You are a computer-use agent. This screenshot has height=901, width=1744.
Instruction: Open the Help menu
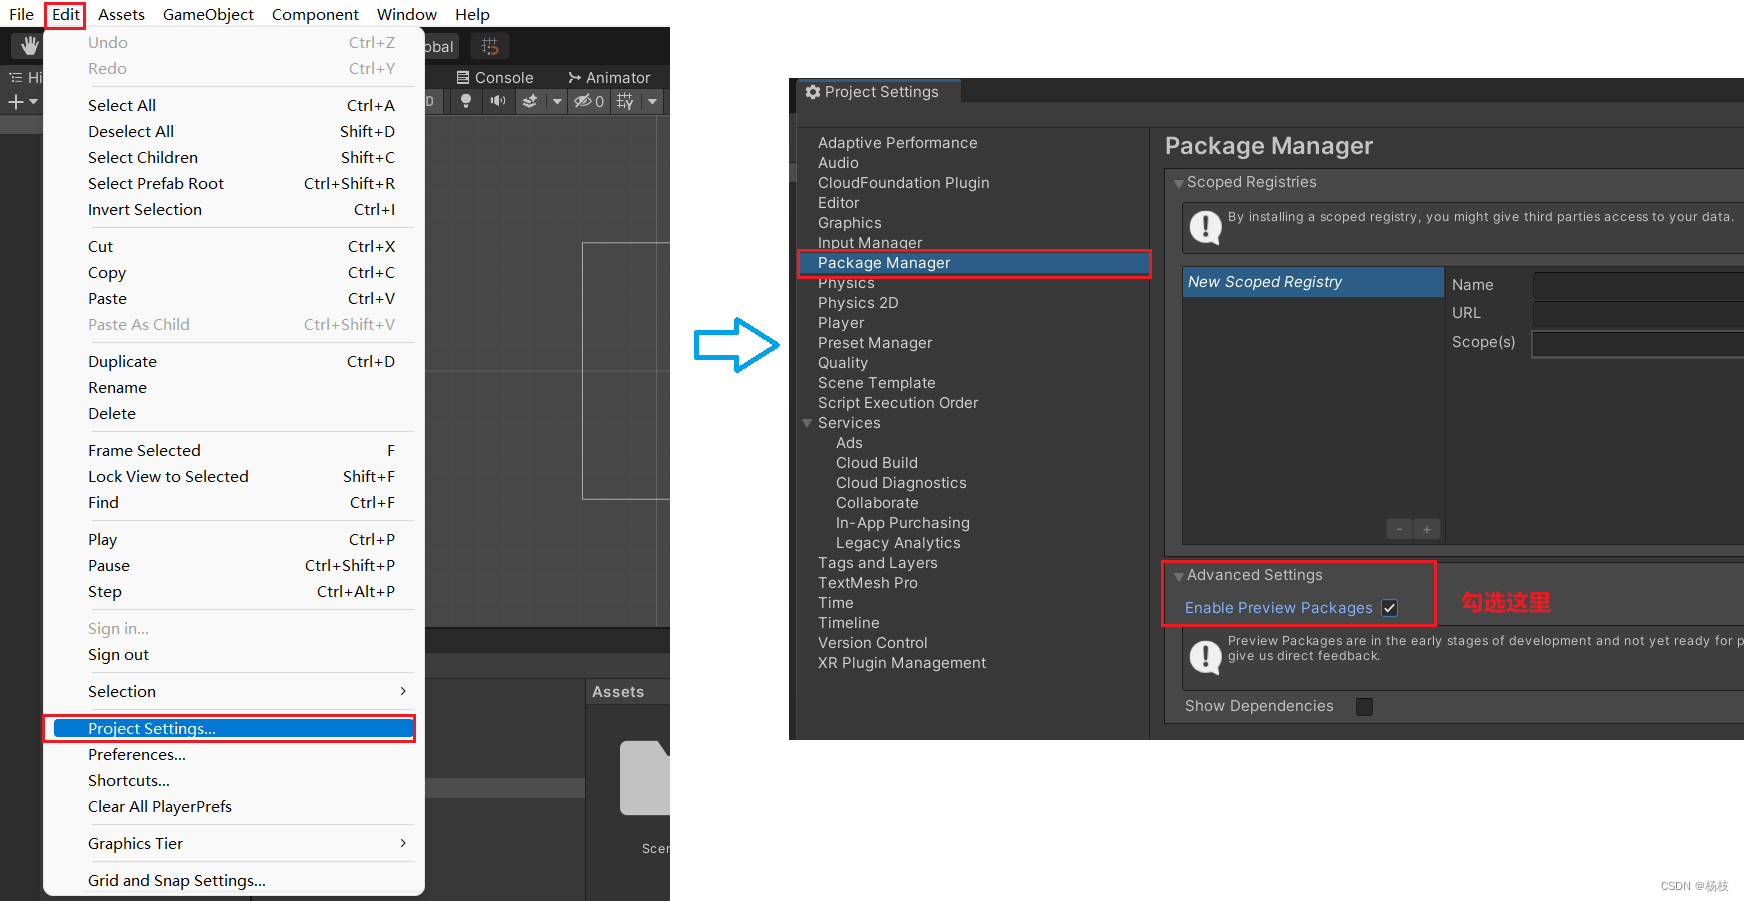(x=472, y=14)
